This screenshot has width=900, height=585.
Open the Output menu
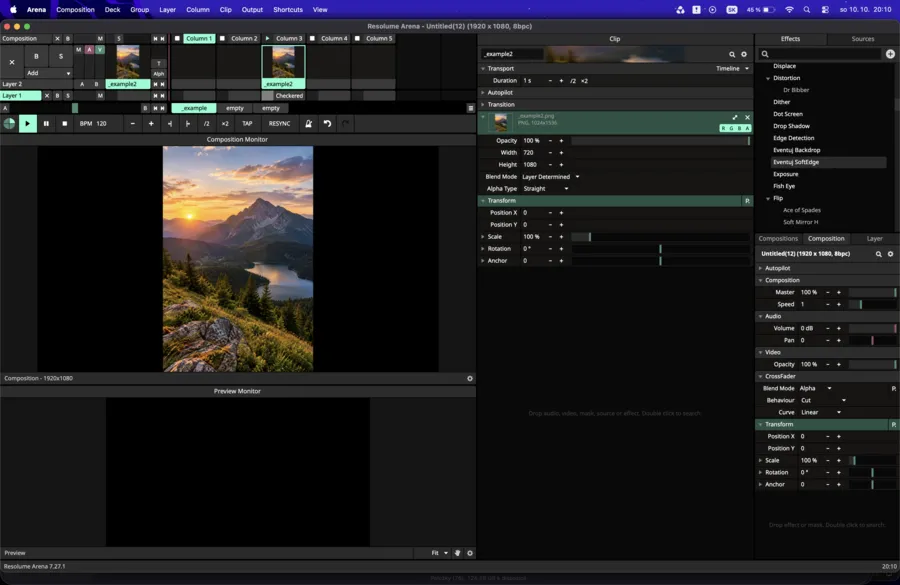point(252,10)
